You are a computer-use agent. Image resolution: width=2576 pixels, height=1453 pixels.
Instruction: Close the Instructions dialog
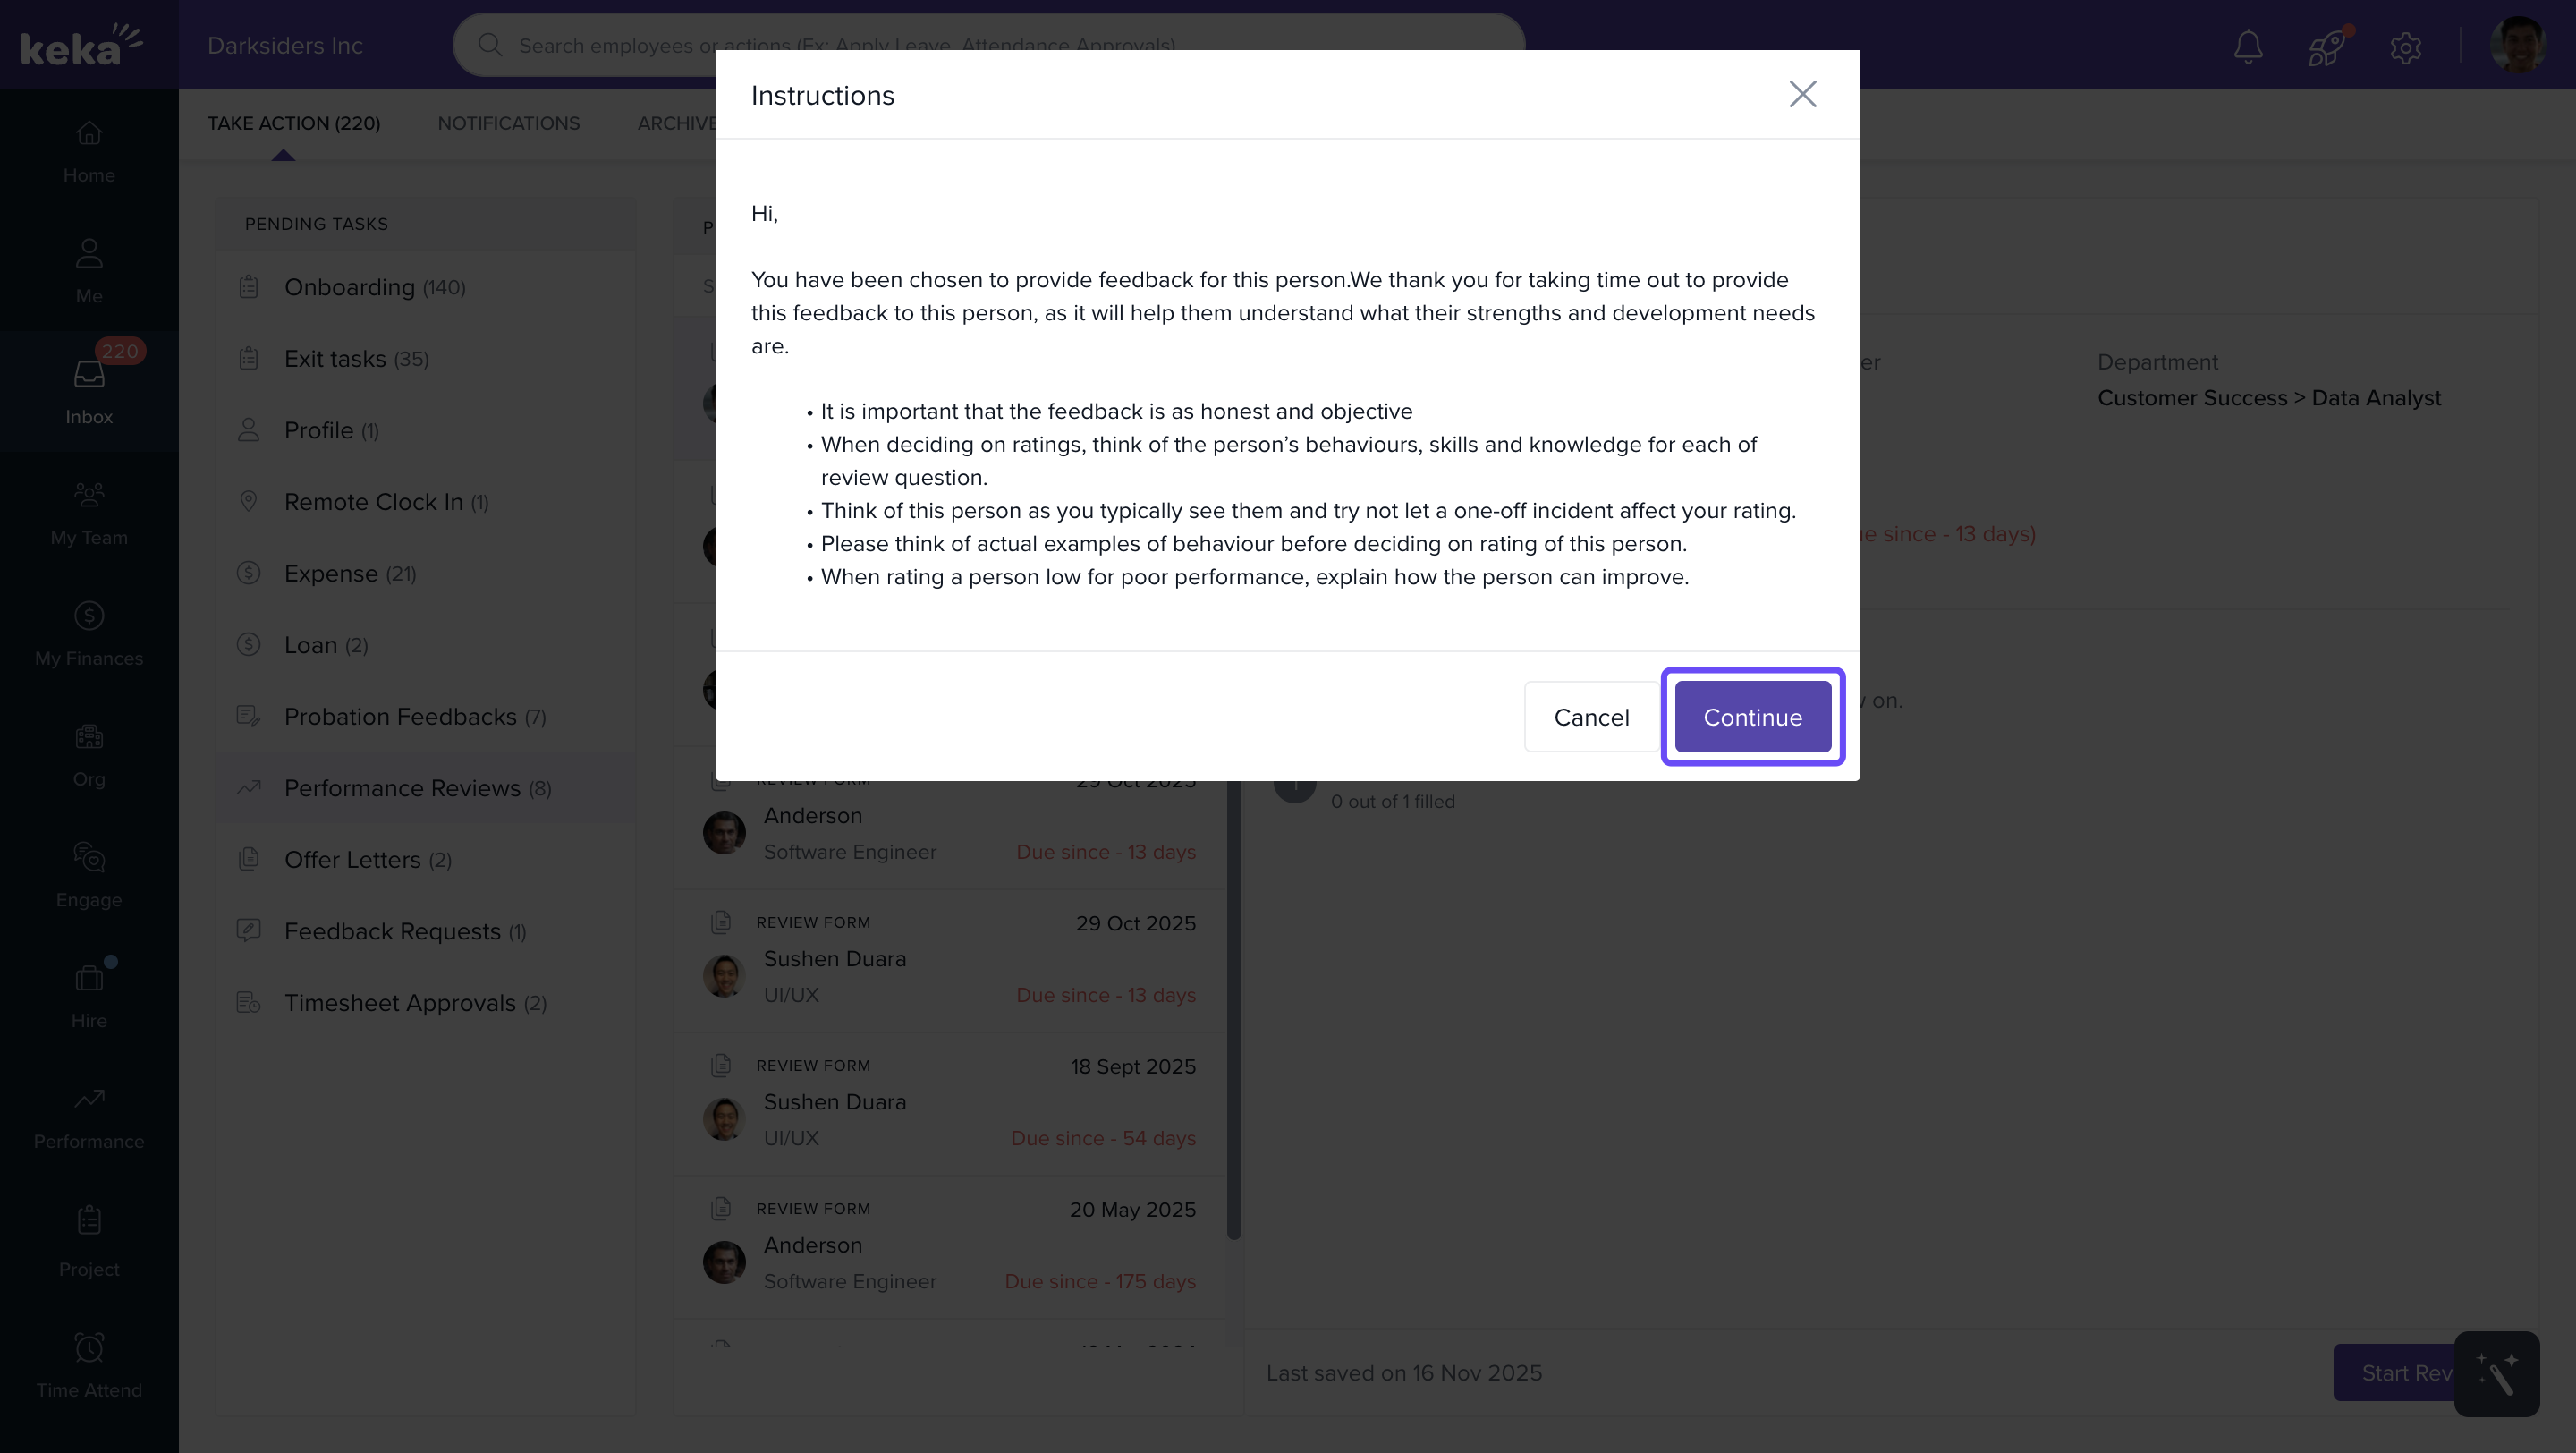click(x=1802, y=94)
